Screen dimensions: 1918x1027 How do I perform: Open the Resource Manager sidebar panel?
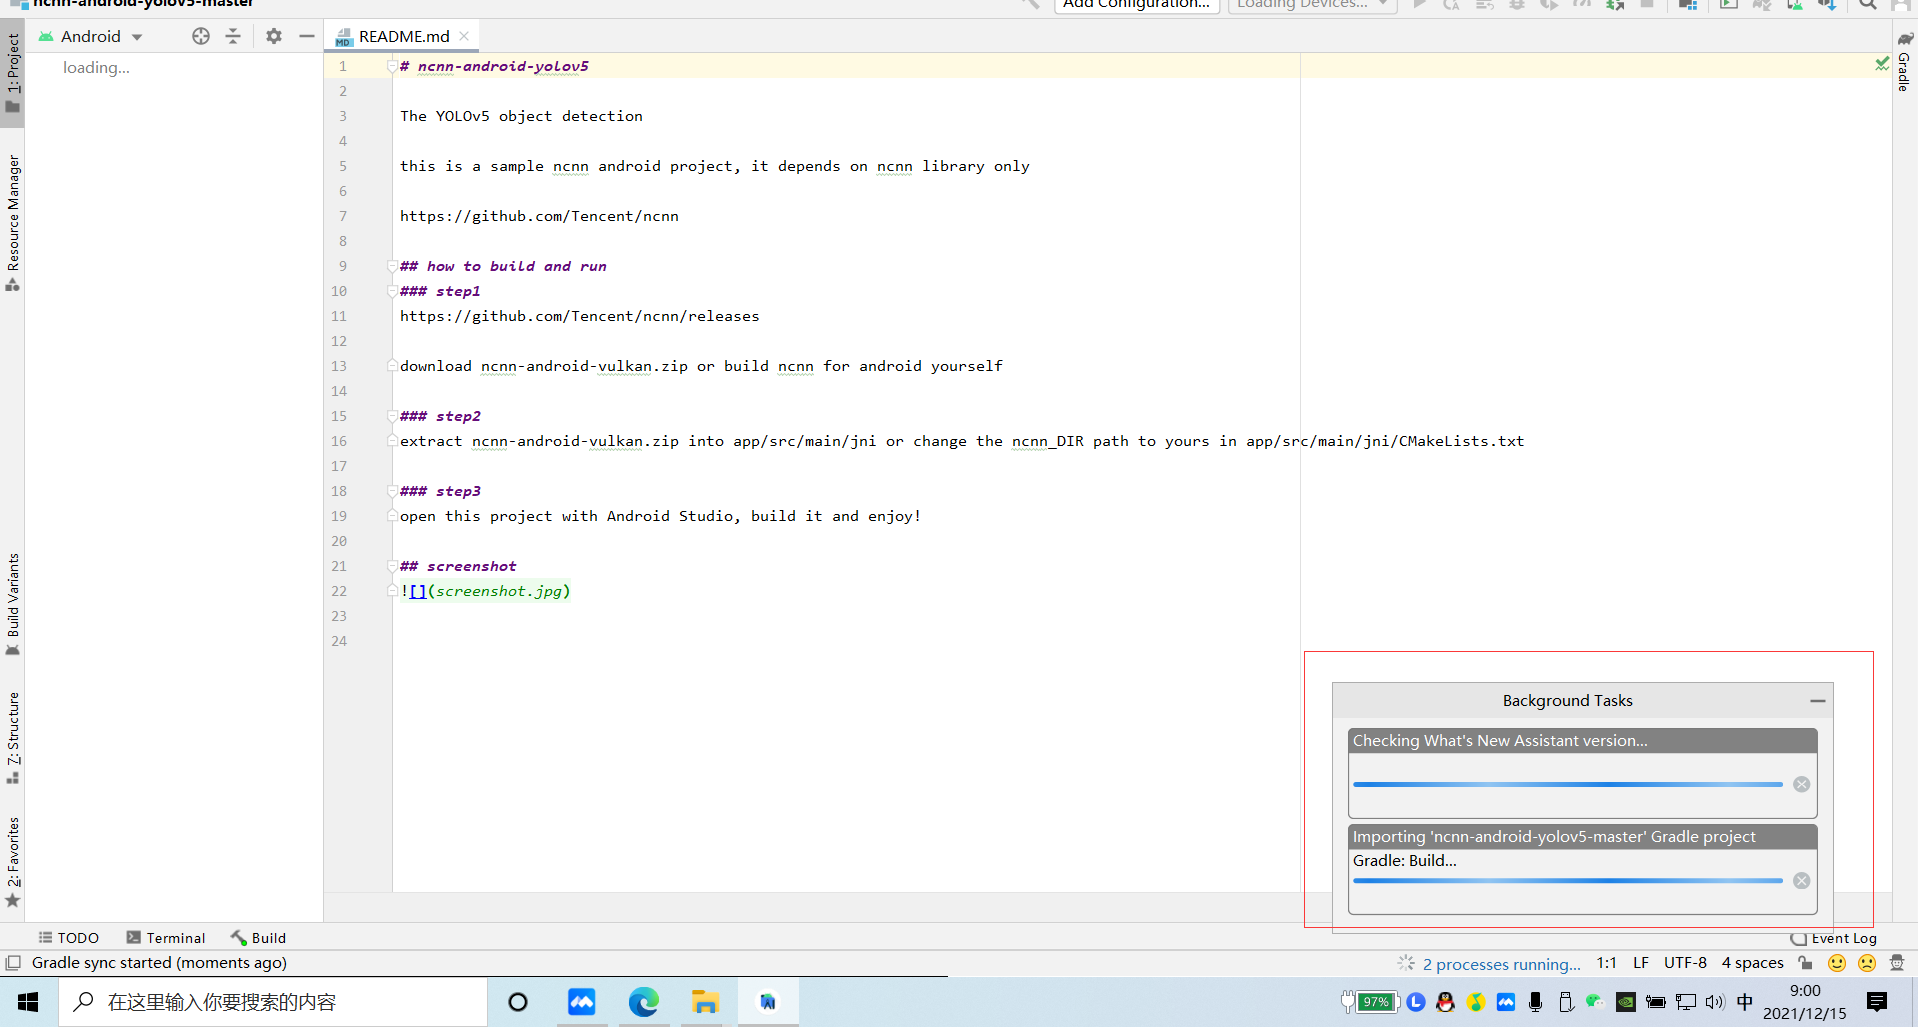[x=13, y=215]
